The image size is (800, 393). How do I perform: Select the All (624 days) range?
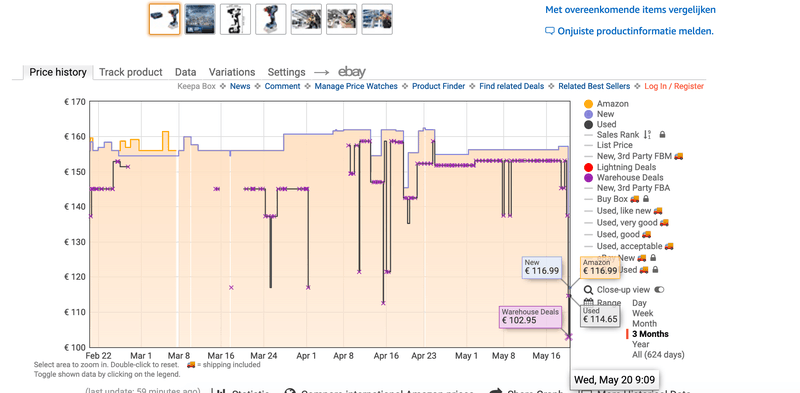point(658,355)
